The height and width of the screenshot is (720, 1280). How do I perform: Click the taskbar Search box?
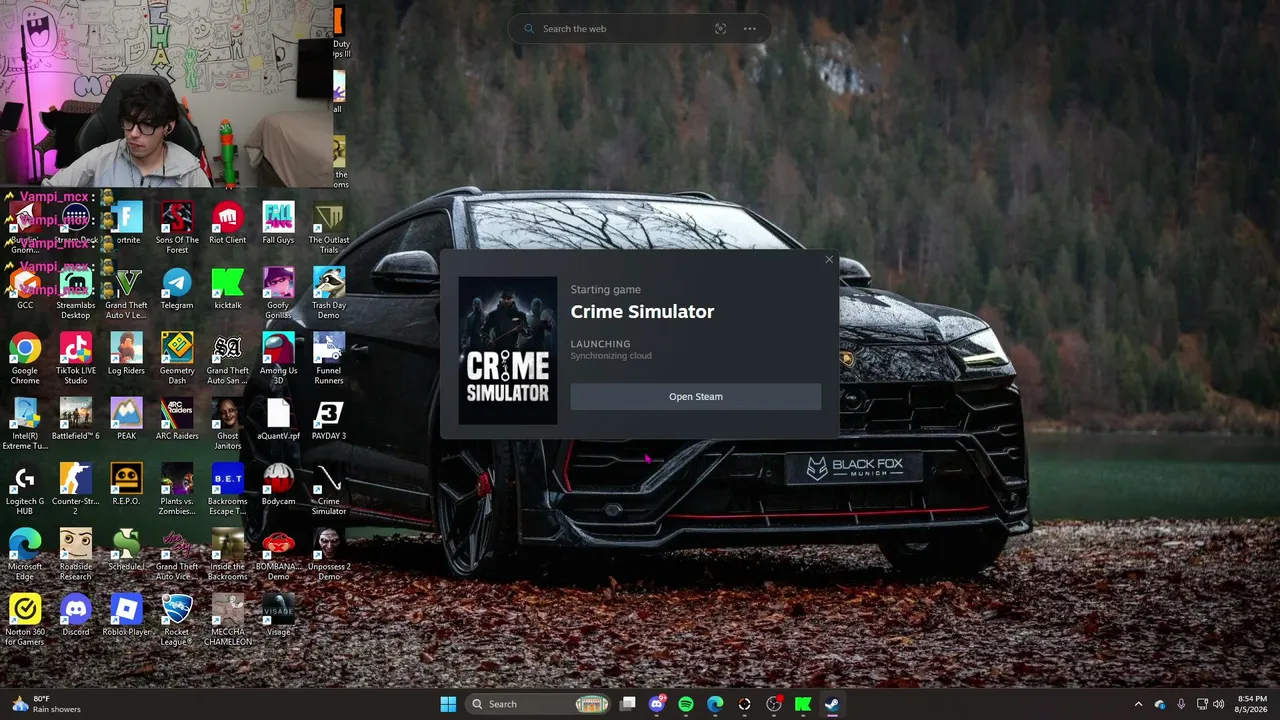pyautogui.click(x=540, y=704)
